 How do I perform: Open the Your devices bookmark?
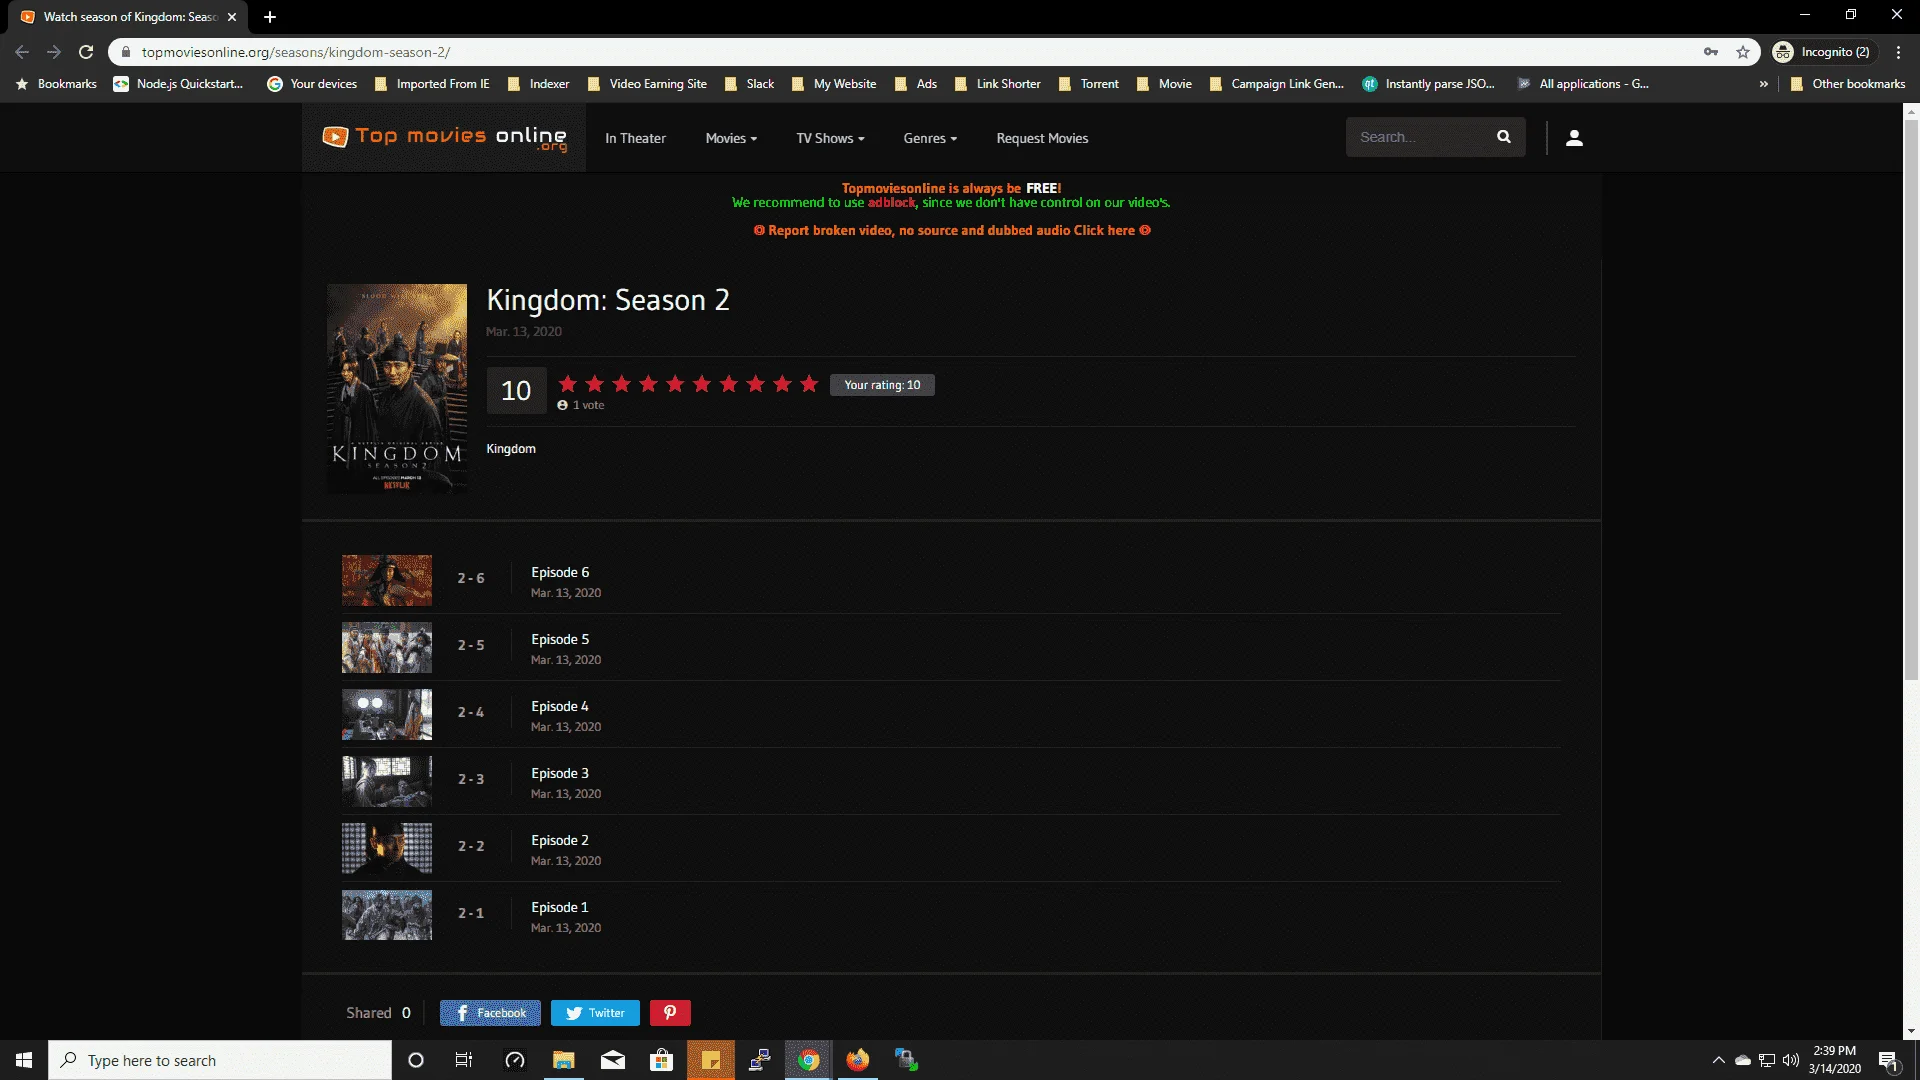coord(312,84)
